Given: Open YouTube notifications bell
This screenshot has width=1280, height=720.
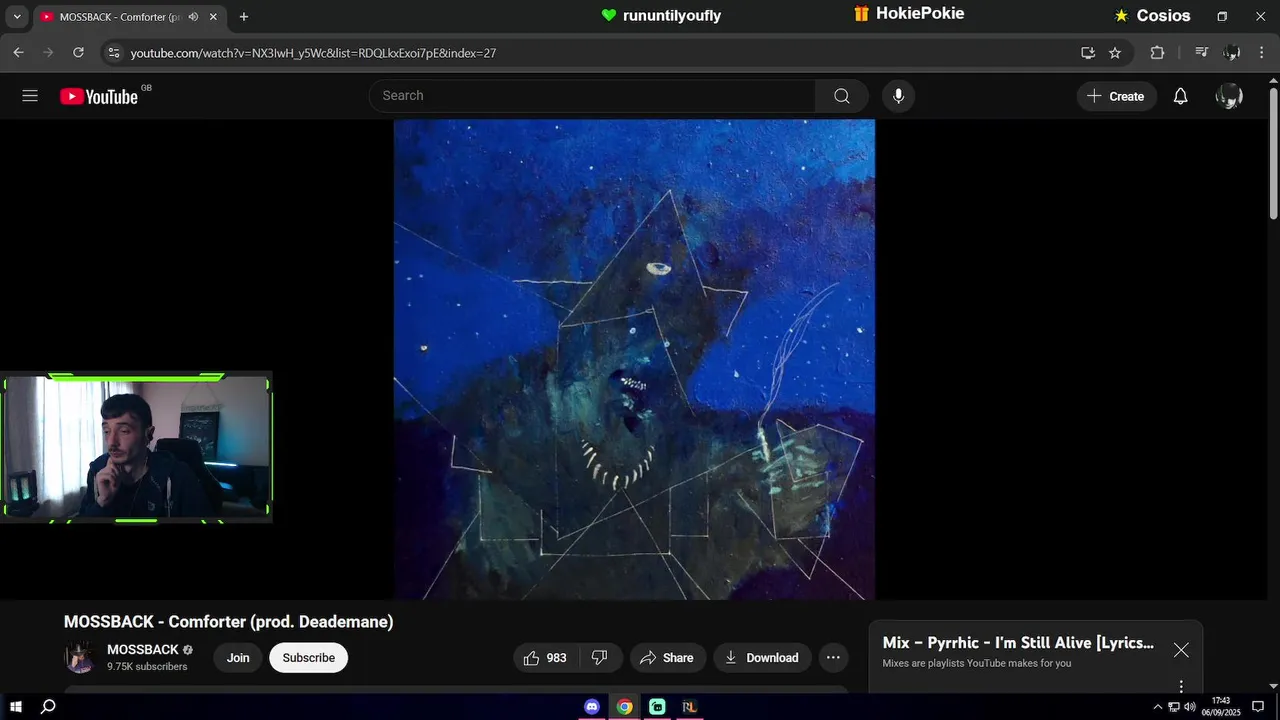Looking at the screenshot, I should coord(1180,96).
